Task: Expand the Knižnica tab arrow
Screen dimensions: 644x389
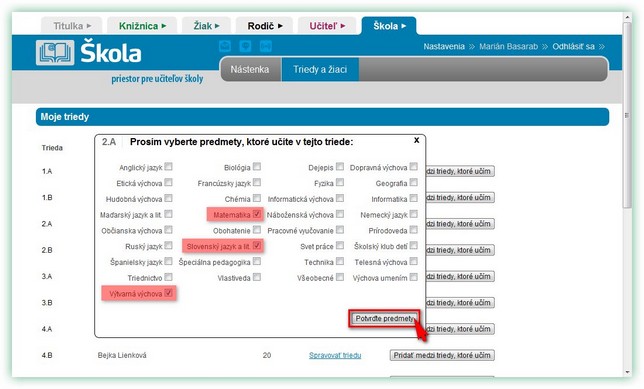Action: coord(164,26)
